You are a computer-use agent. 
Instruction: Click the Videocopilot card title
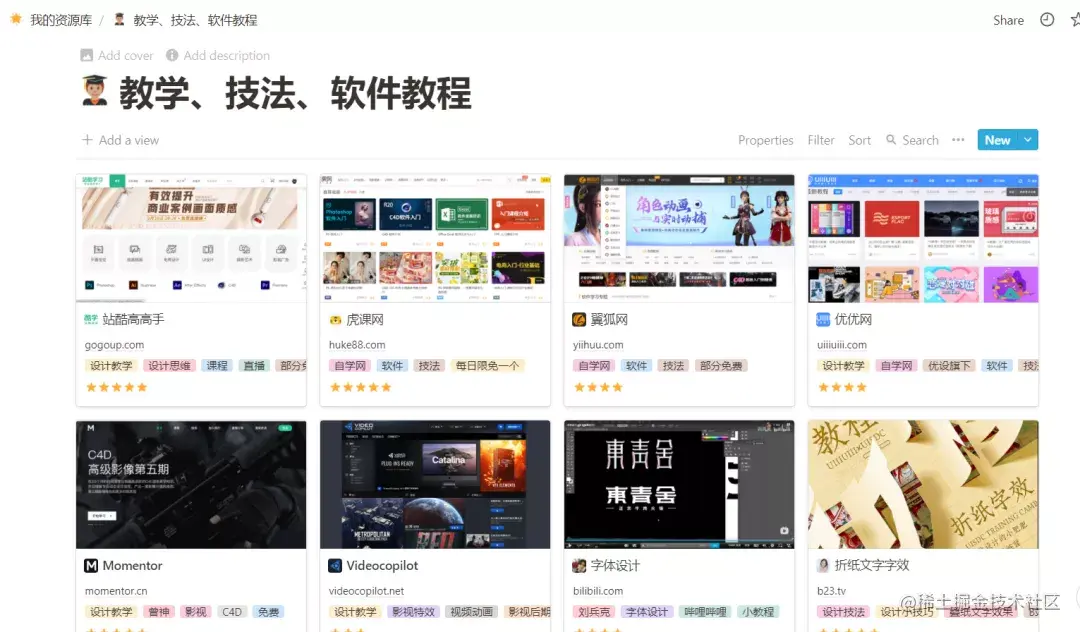tap(382, 565)
